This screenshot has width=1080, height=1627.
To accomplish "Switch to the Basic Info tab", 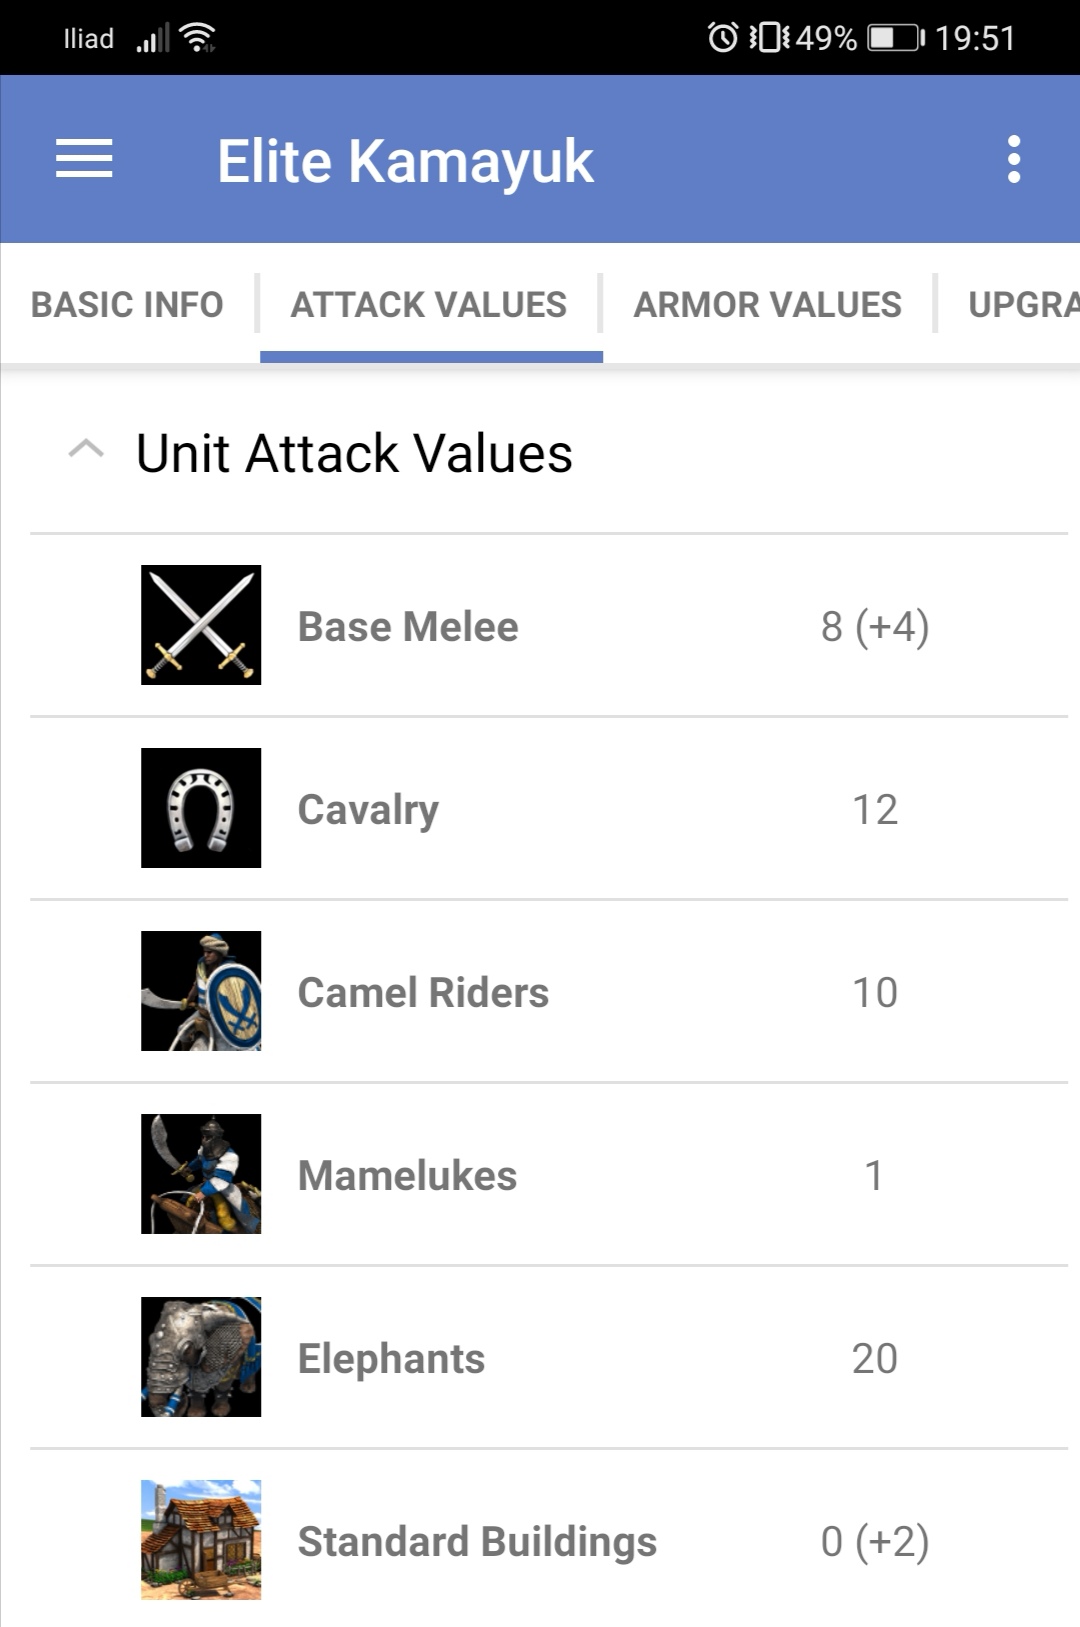I will click(x=127, y=304).
